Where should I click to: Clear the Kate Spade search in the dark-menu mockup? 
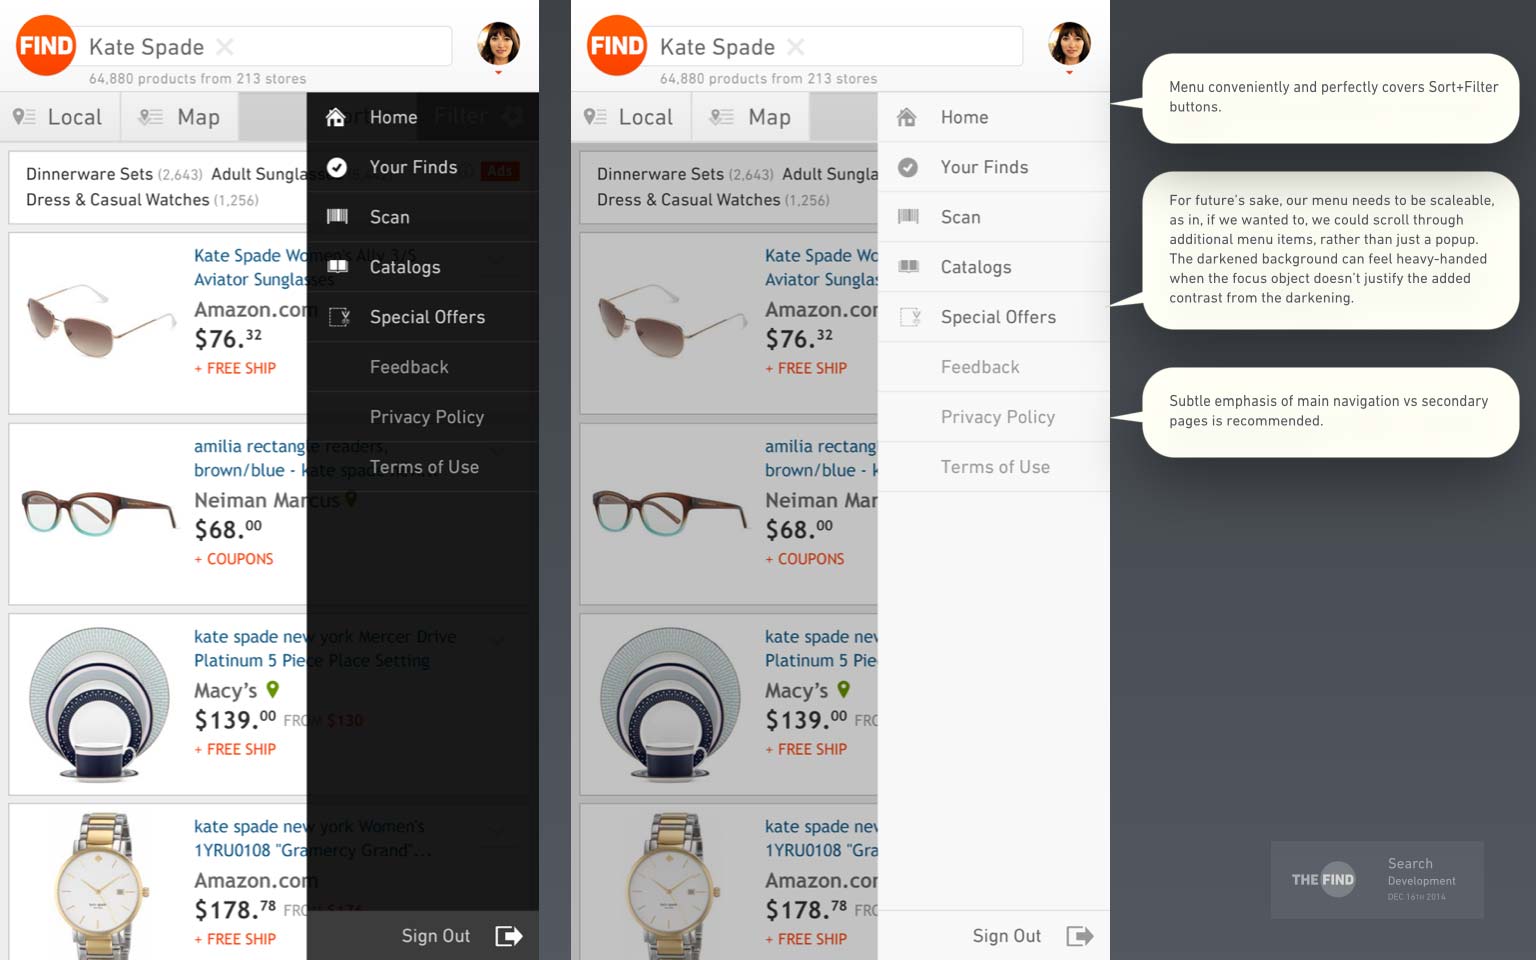[x=225, y=47]
